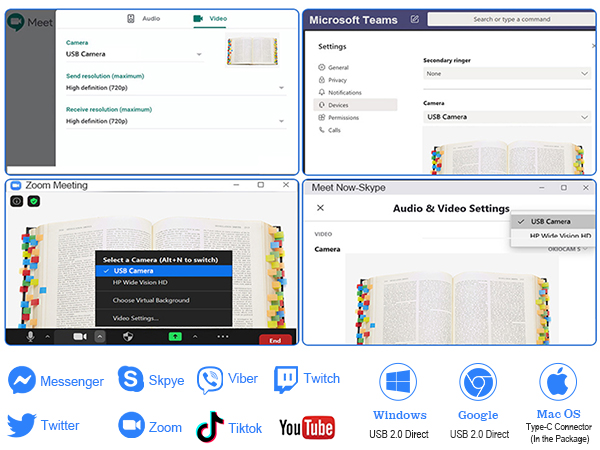The width and height of the screenshot is (600, 450).
Task: Click the Teams new chat compose icon
Action: (414, 19)
